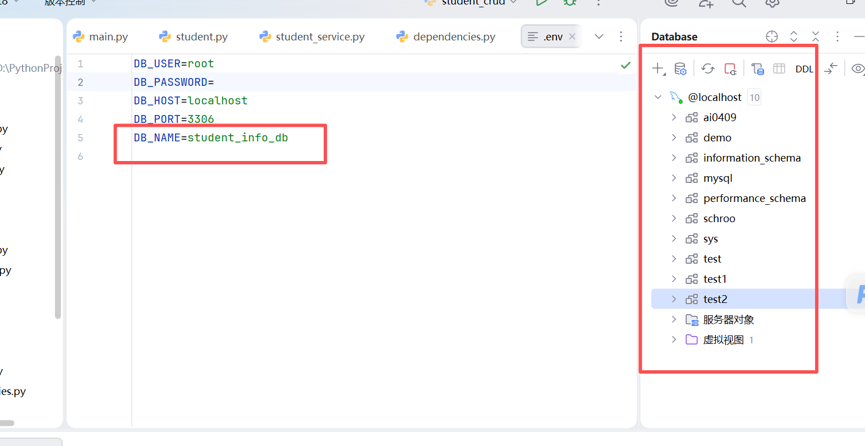
Task: Click the crosshair locate icon in Database header
Action: (x=772, y=36)
